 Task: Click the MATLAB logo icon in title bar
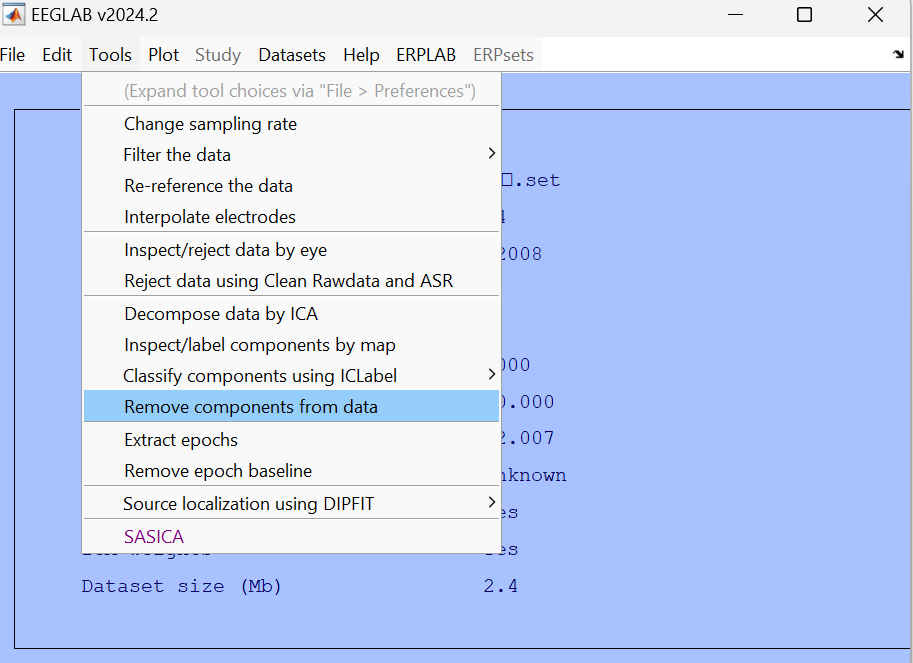tap(13, 15)
